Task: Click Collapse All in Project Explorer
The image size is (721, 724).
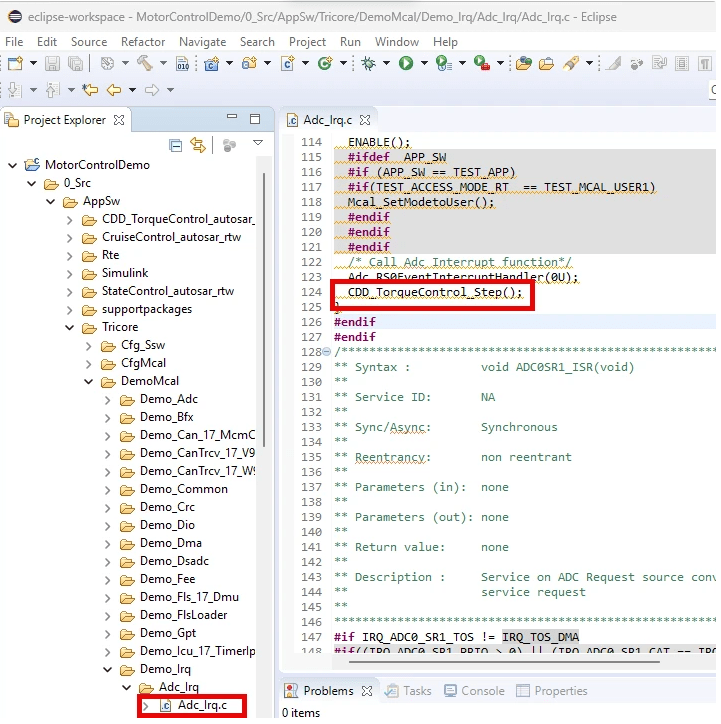Action: point(176,145)
